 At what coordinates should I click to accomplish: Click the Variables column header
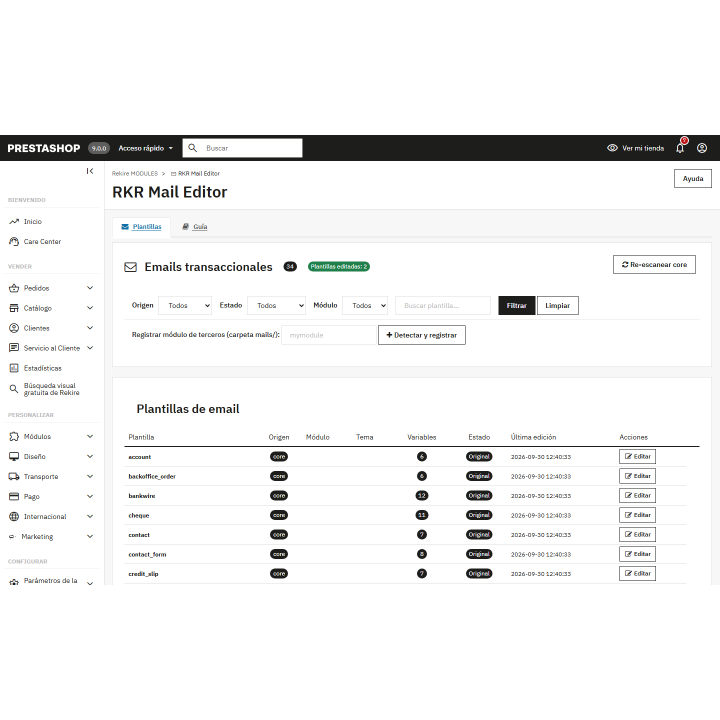tap(422, 437)
